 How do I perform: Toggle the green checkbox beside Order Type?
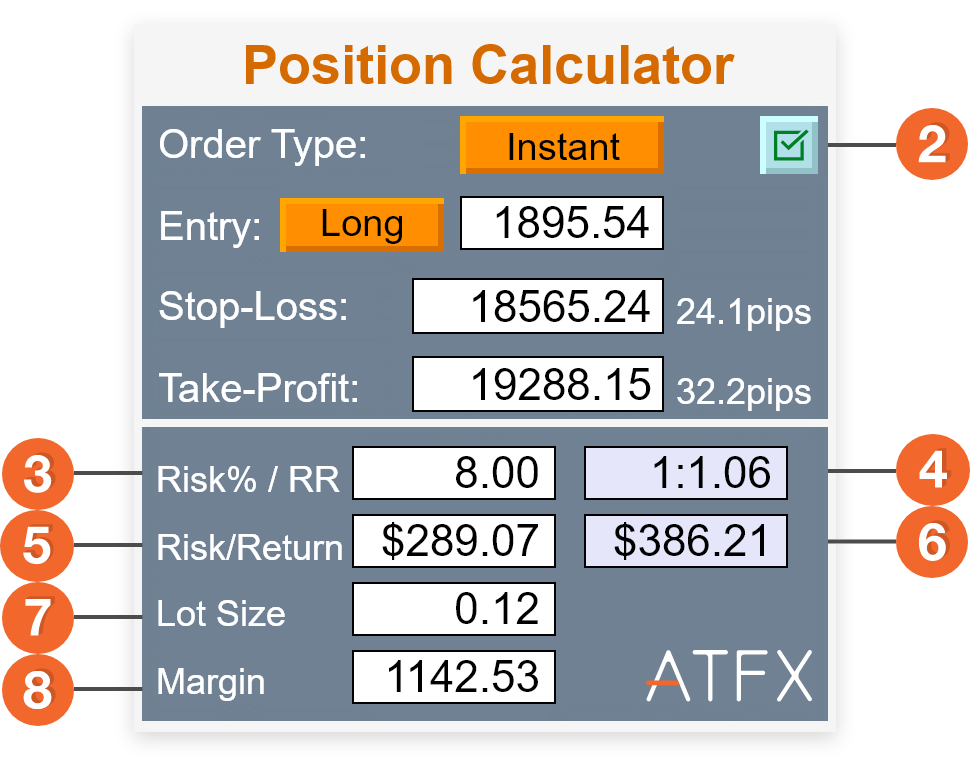(789, 145)
